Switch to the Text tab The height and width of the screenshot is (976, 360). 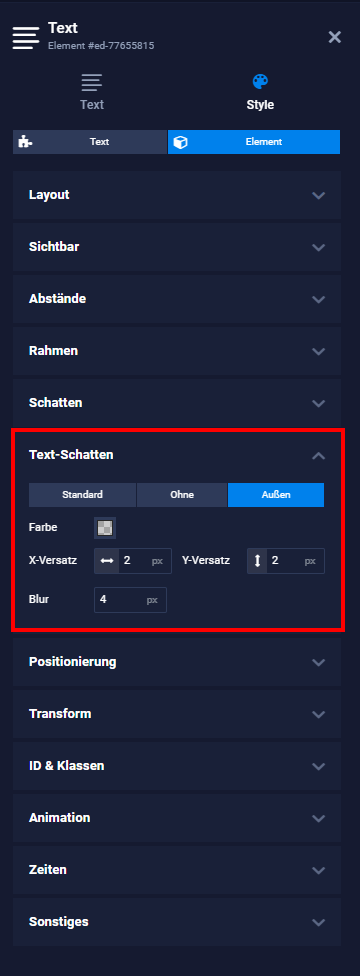(x=92, y=92)
